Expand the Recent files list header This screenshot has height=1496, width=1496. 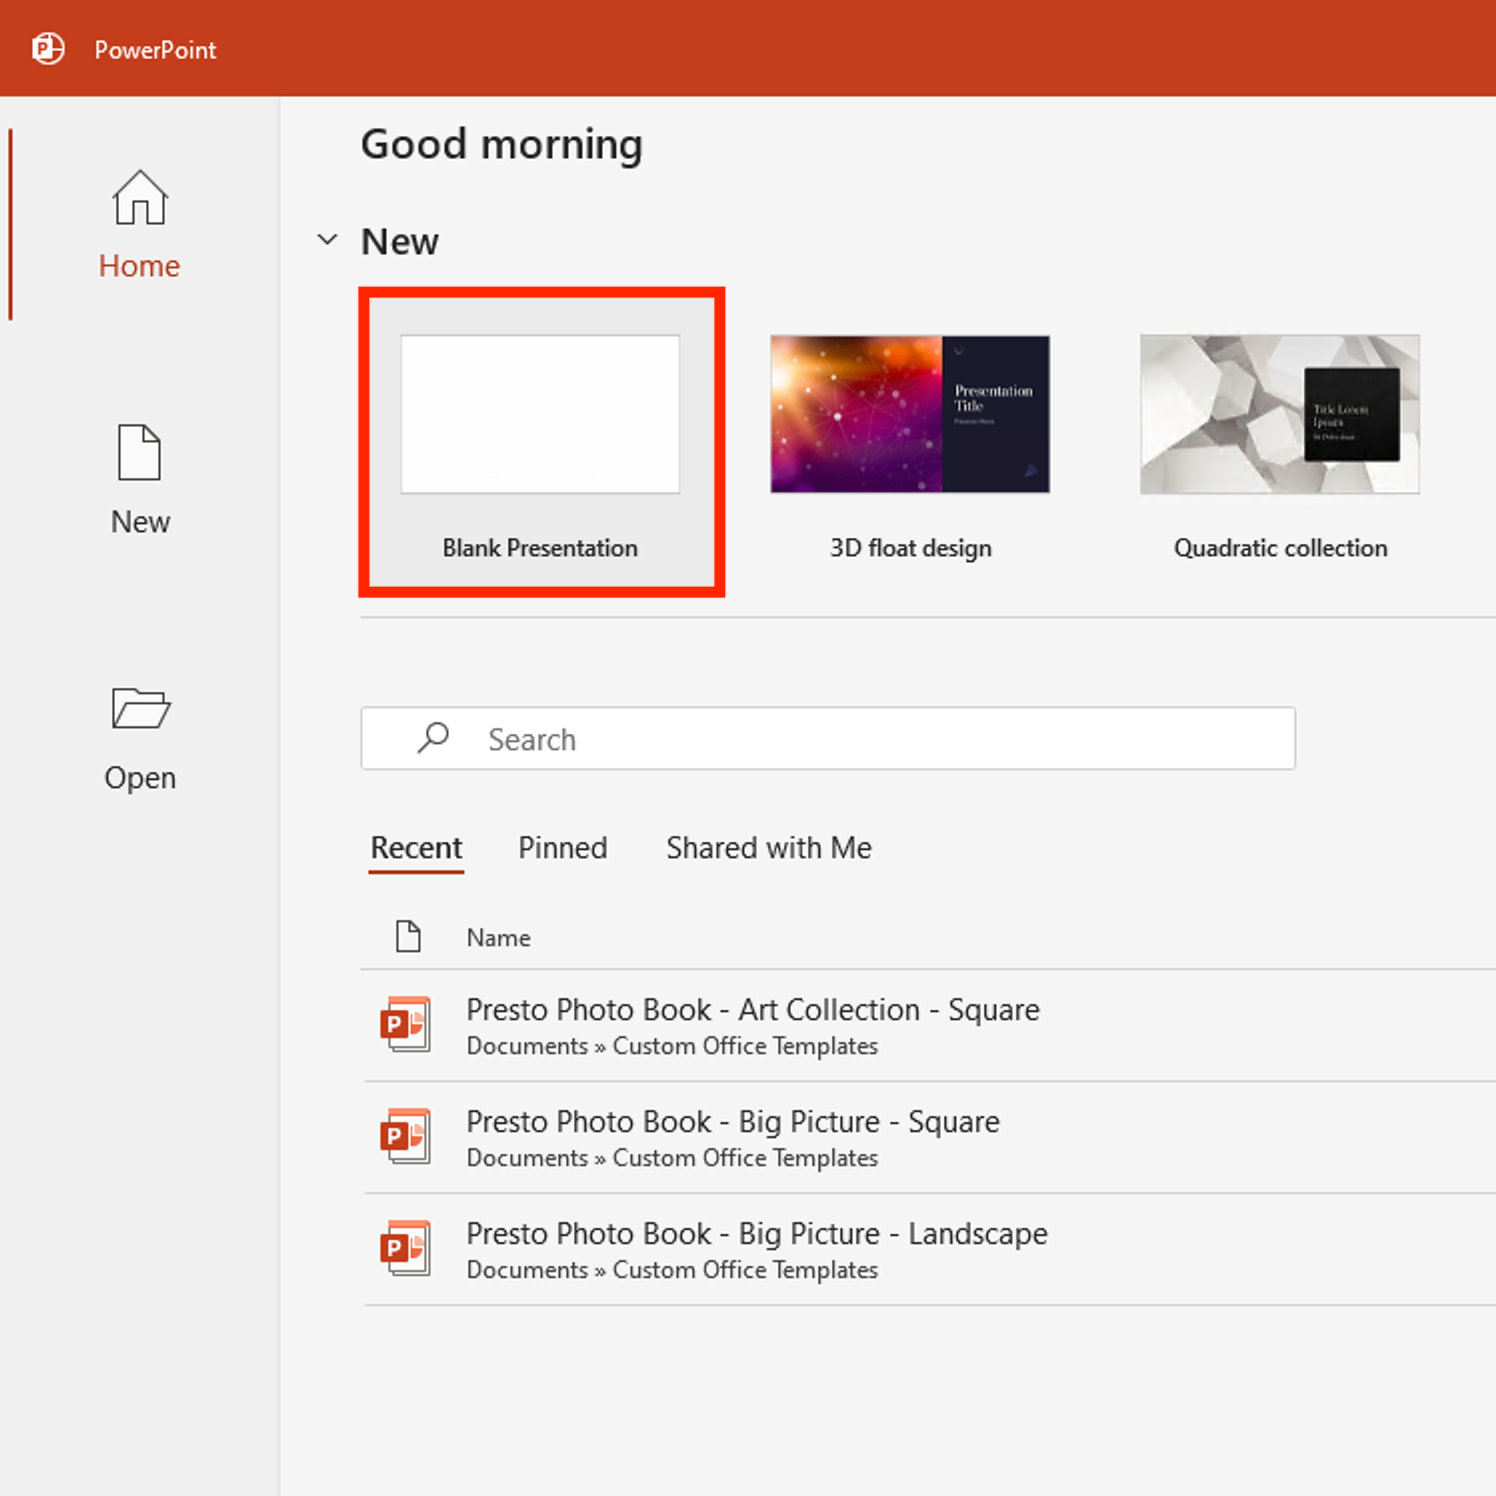click(416, 847)
